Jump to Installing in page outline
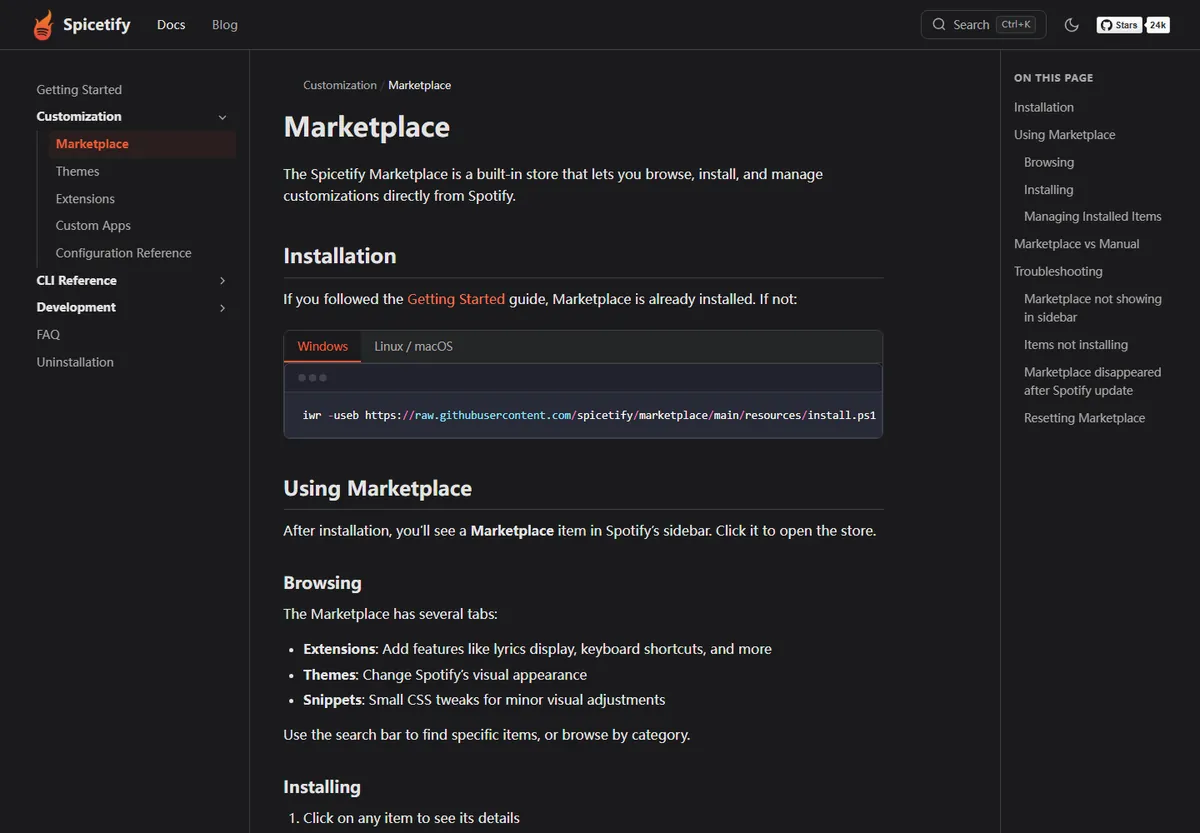Screen dimensions: 1200x833 point(1048,190)
